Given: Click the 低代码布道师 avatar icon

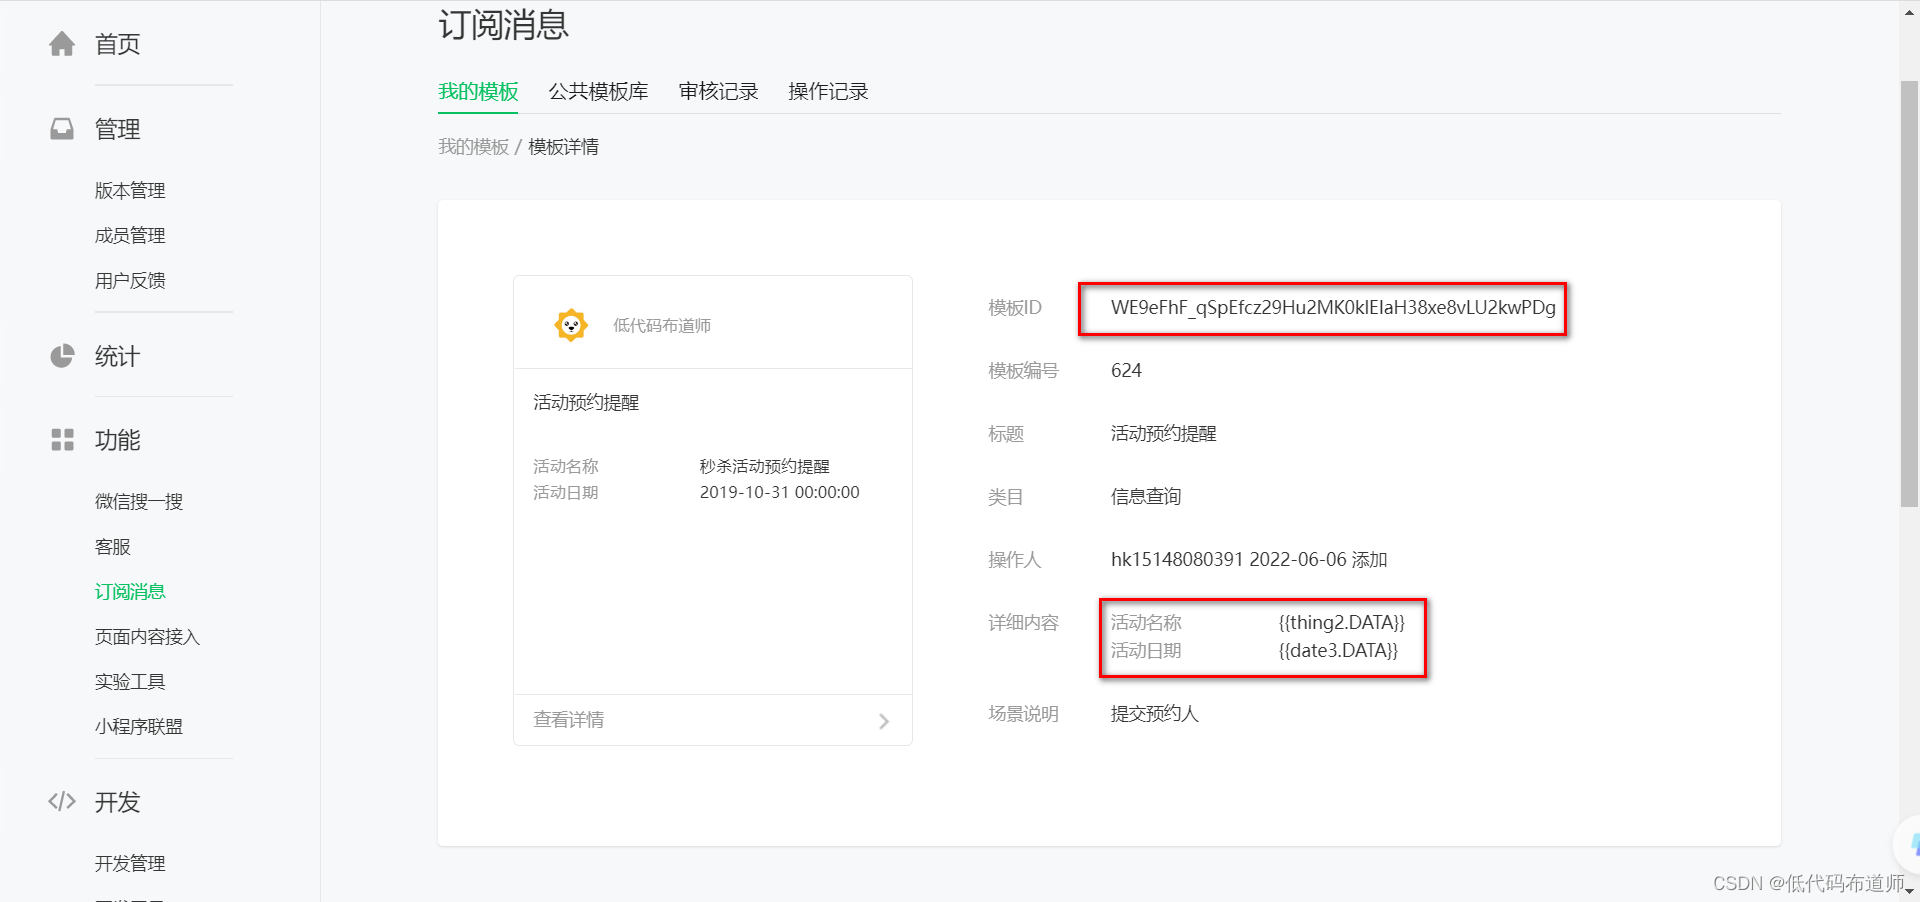Looking at the screenshot, I should (571, 325).
